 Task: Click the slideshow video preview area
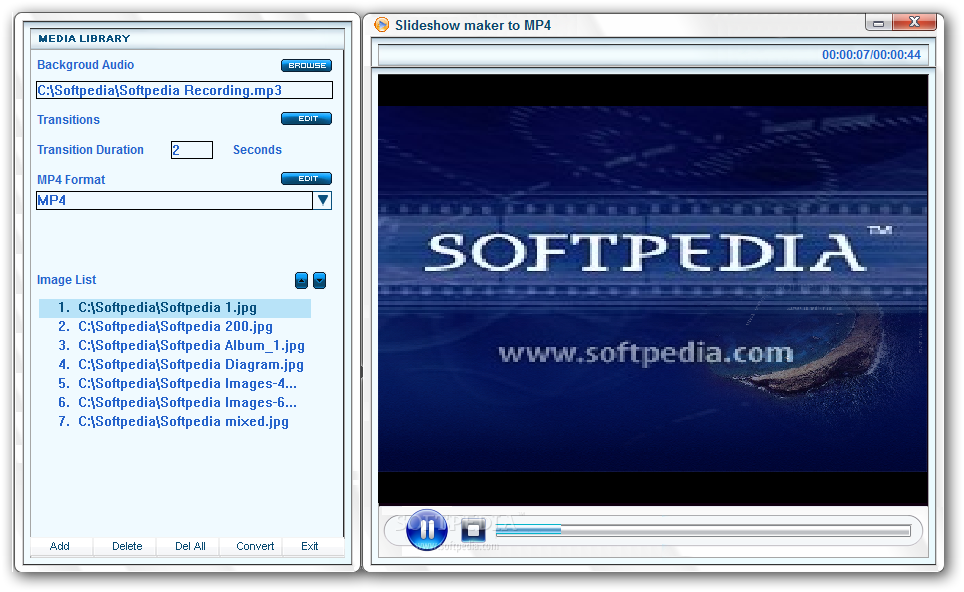[652, 290]
